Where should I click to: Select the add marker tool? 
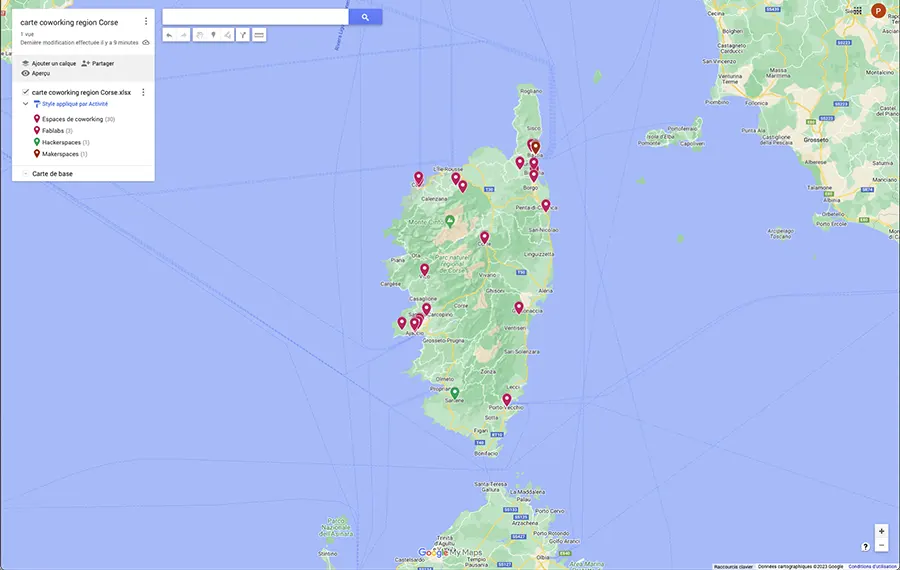(x=213, y=35)
